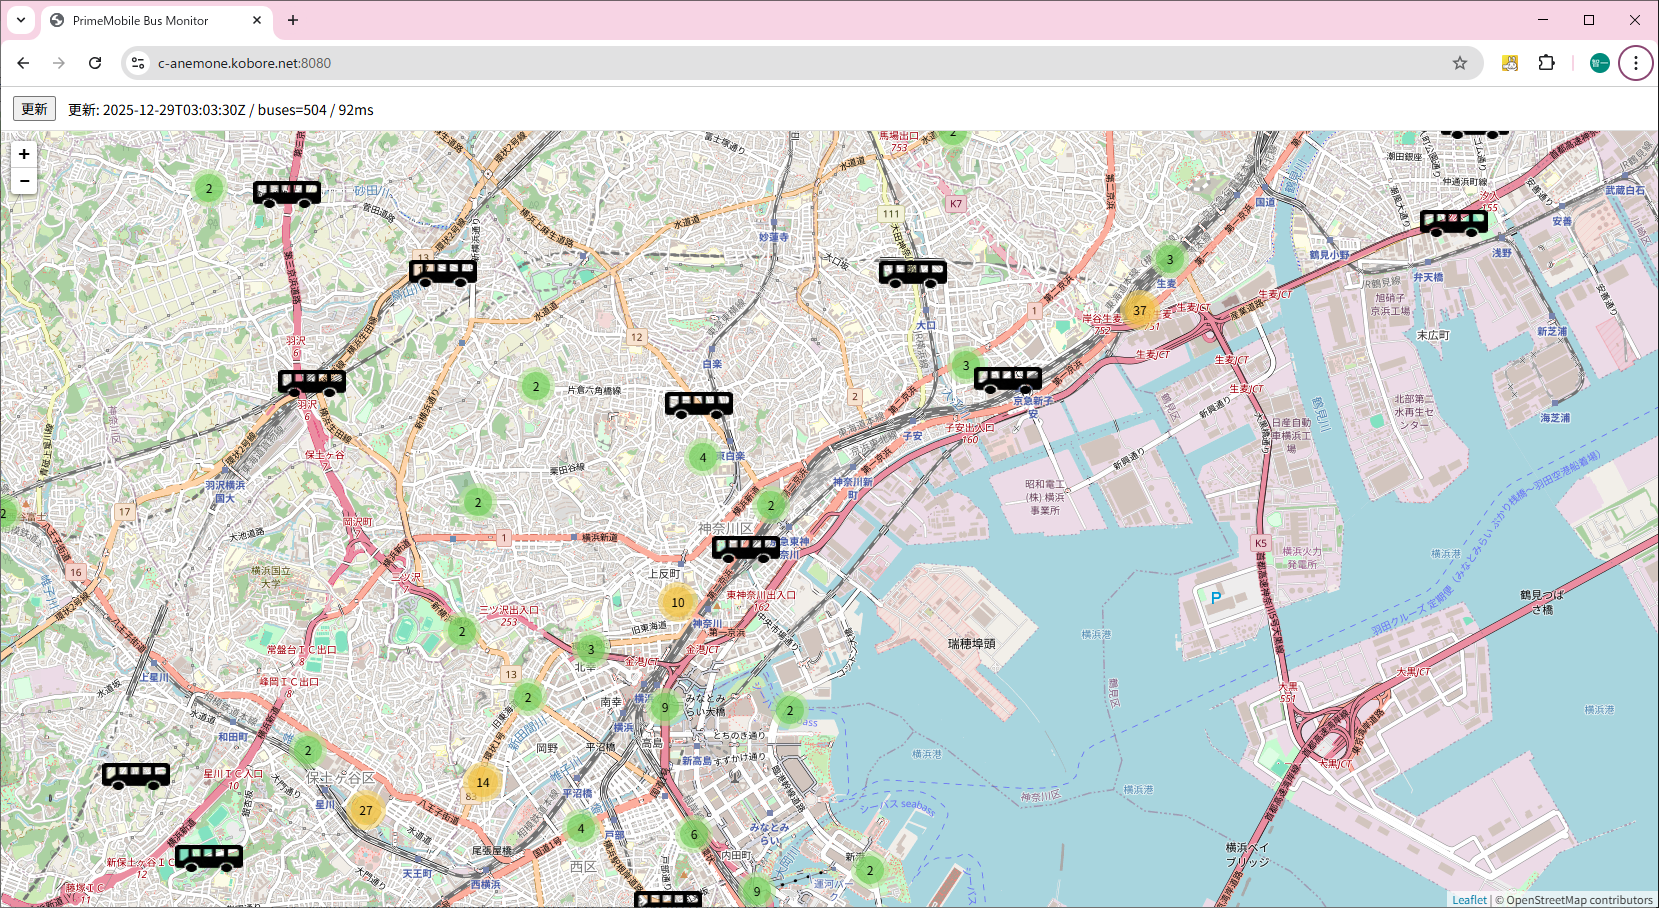Image resolution: width=1659 pixels, height=908 pixels.
Task: Click the cluster marker showing 27
Action: click(x=366, y=811)
